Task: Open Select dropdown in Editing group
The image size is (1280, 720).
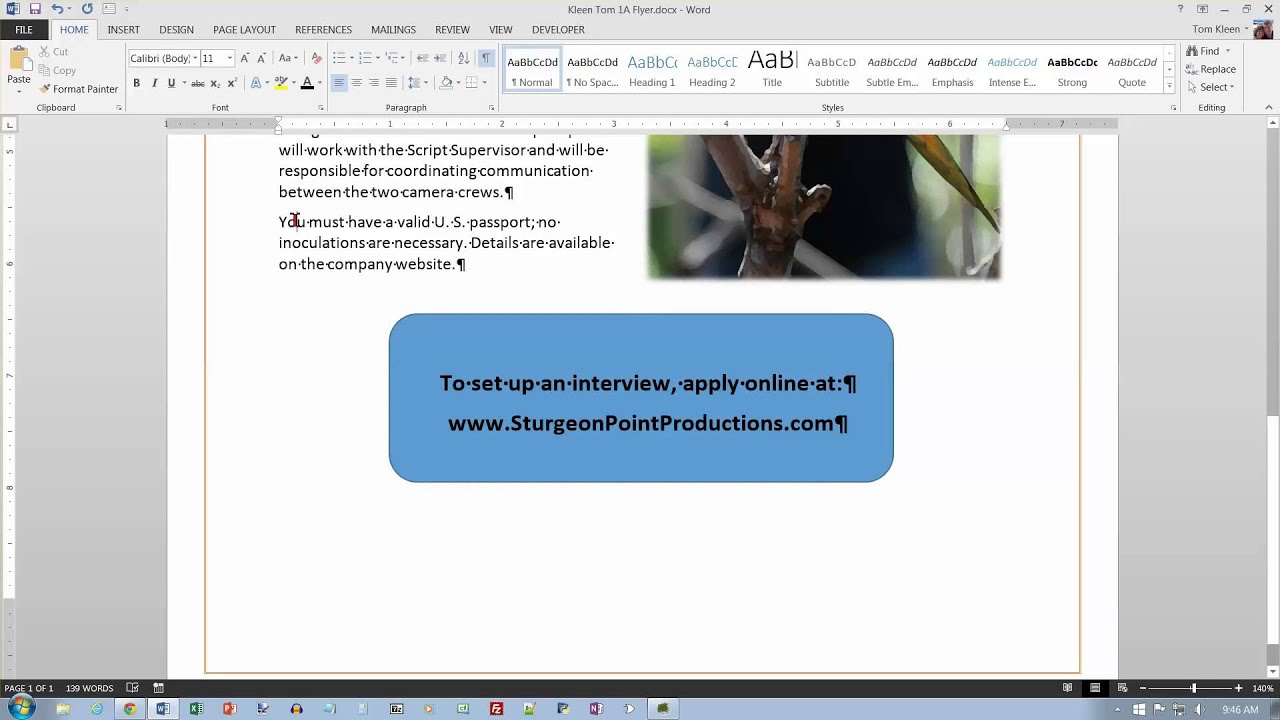Action: pos(1210,87)
